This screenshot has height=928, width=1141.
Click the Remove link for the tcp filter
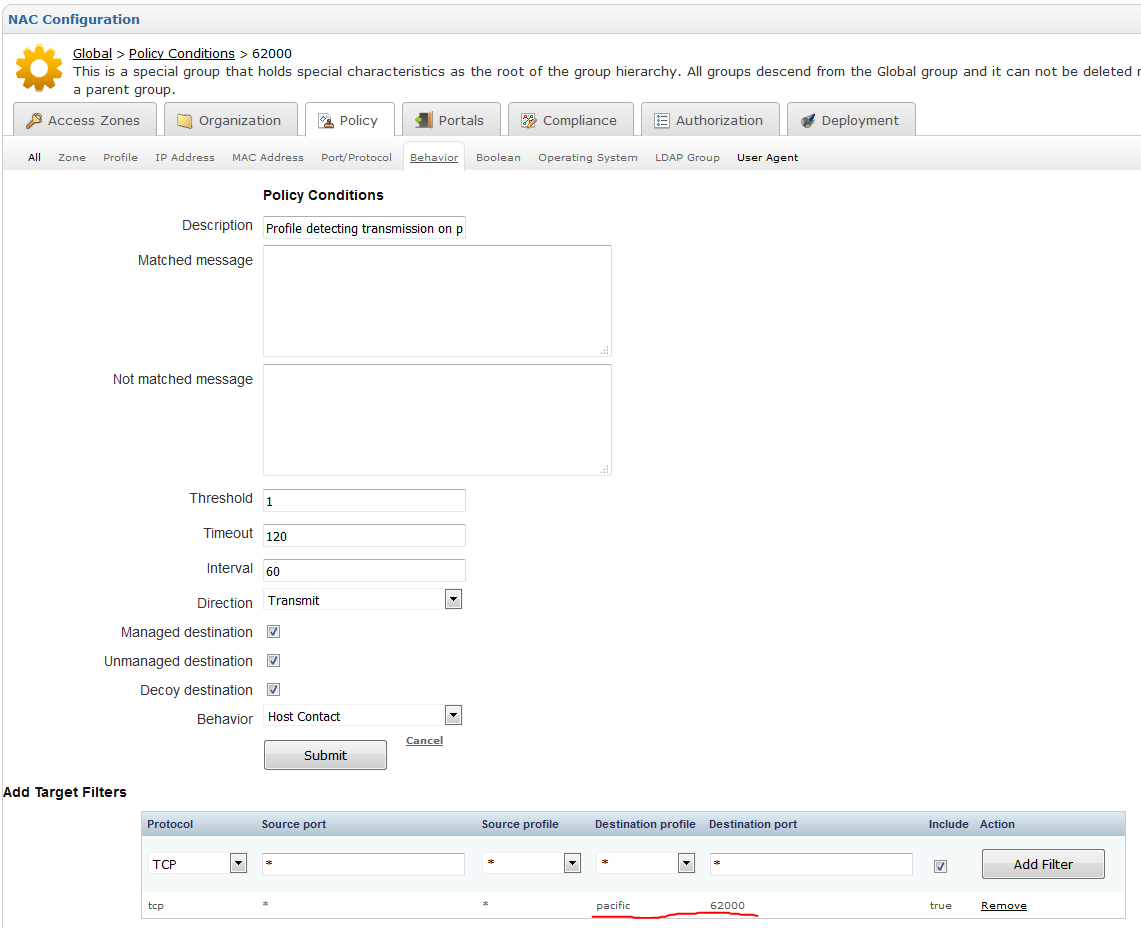1003,905
